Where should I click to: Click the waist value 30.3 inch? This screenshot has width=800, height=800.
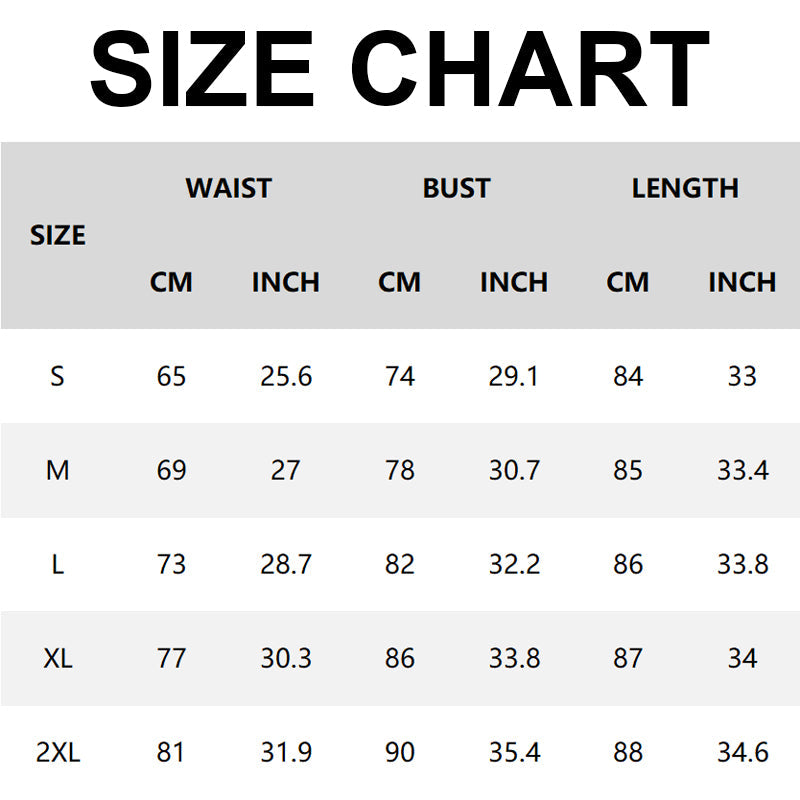coord(286,658)
